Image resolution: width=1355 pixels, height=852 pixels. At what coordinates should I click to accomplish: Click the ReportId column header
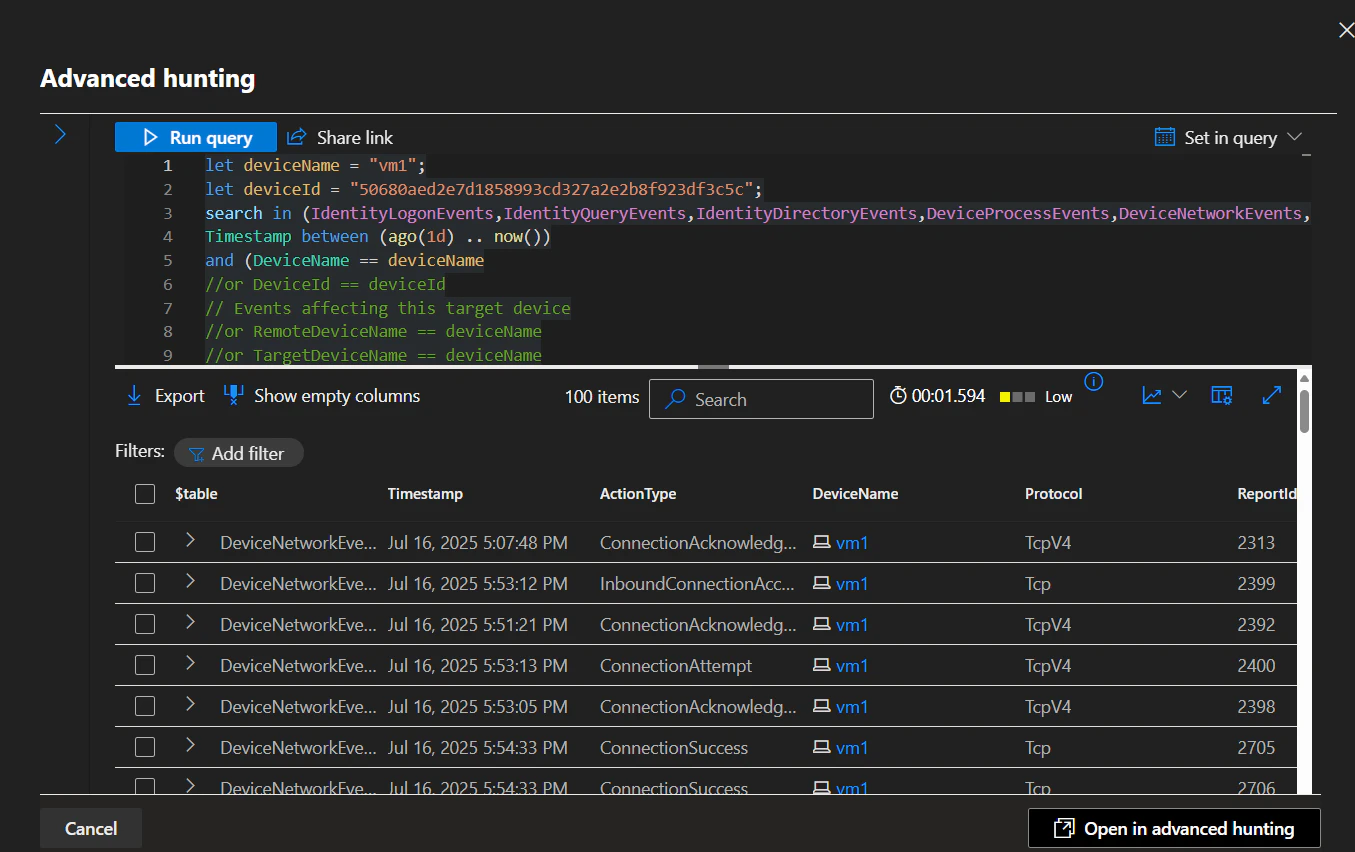[1266, 494]
